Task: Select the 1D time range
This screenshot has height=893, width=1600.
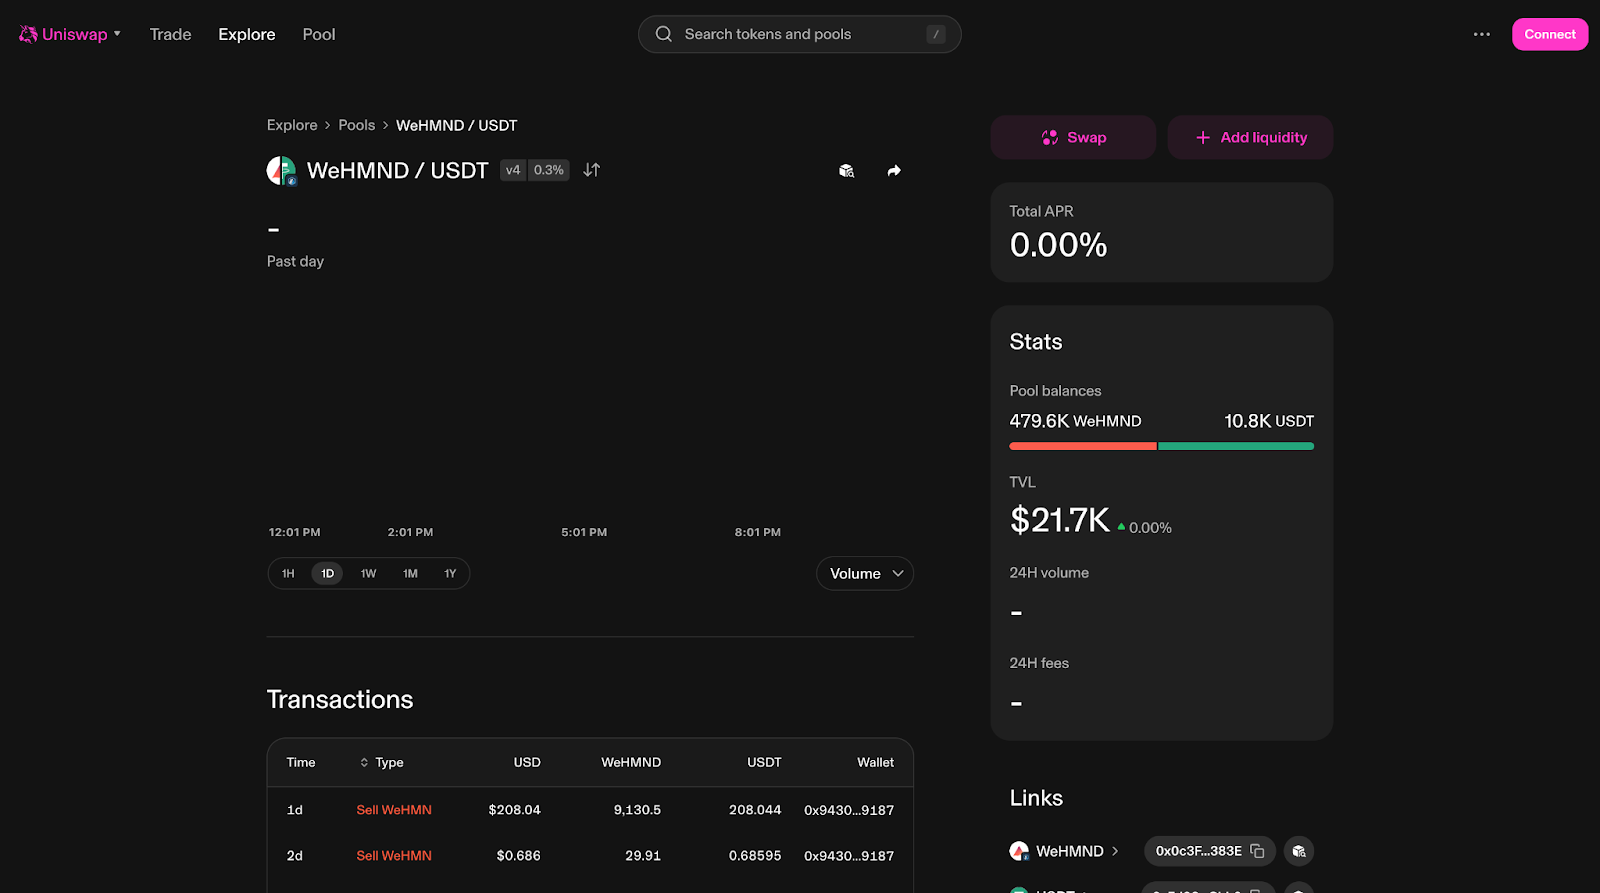Action: click(x=328, y=573)
